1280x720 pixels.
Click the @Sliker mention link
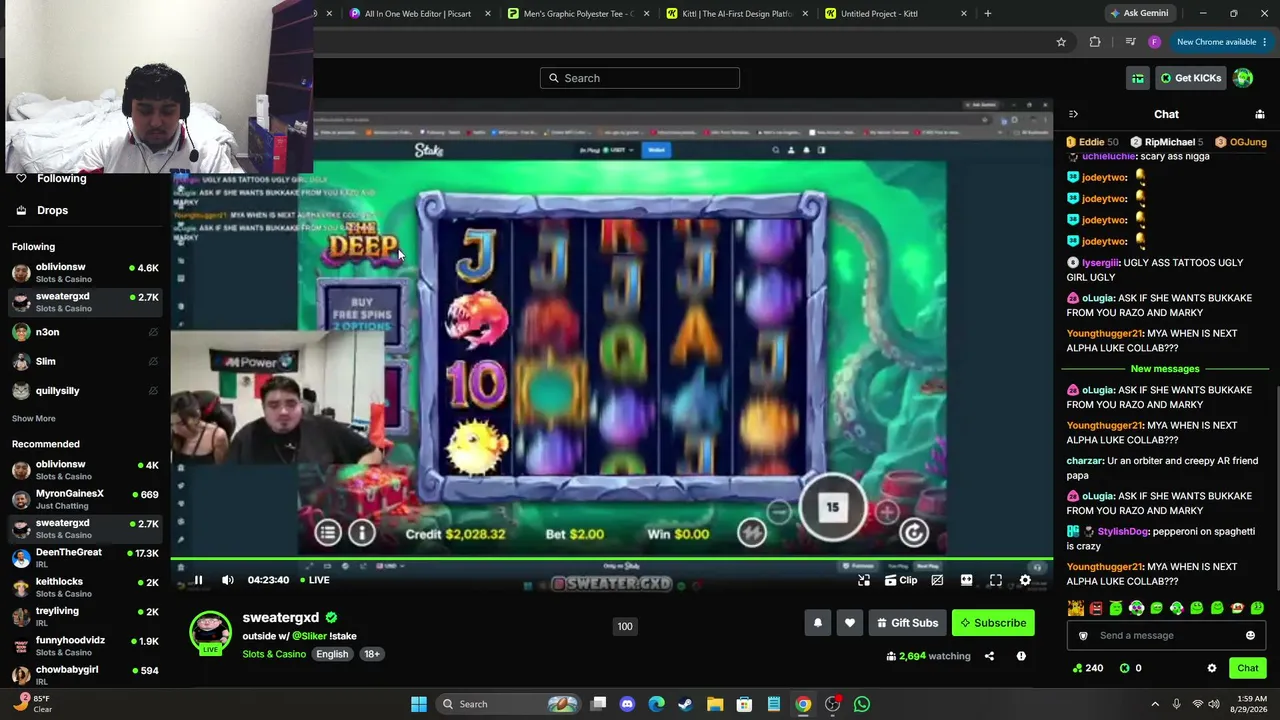coord(309,636)
